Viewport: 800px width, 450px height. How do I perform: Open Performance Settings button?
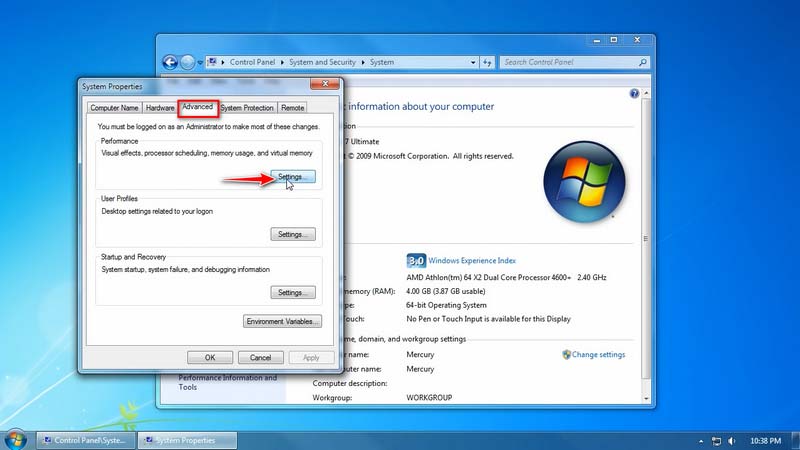pyautogui.click(x=293, y=177)
